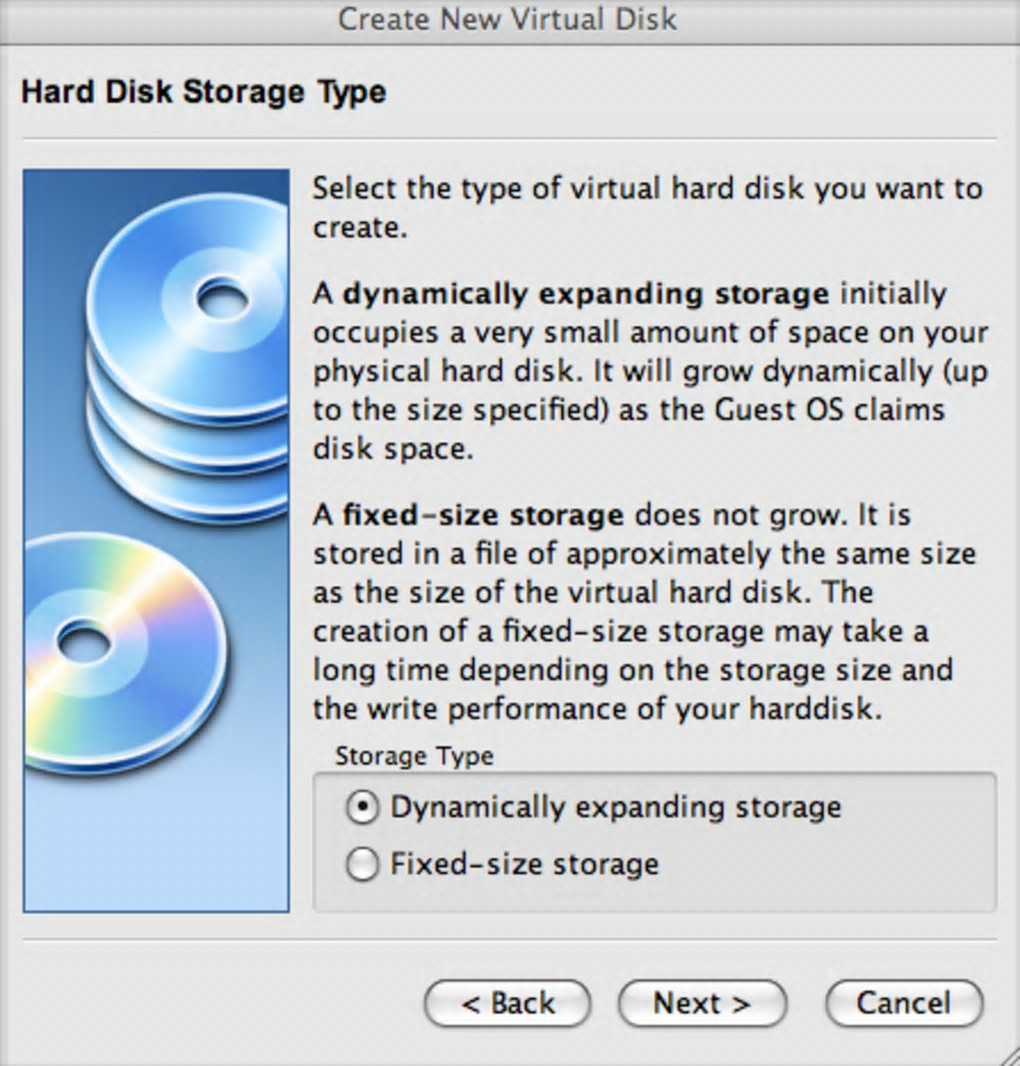Go back with the < Back button

point(508,1003)
